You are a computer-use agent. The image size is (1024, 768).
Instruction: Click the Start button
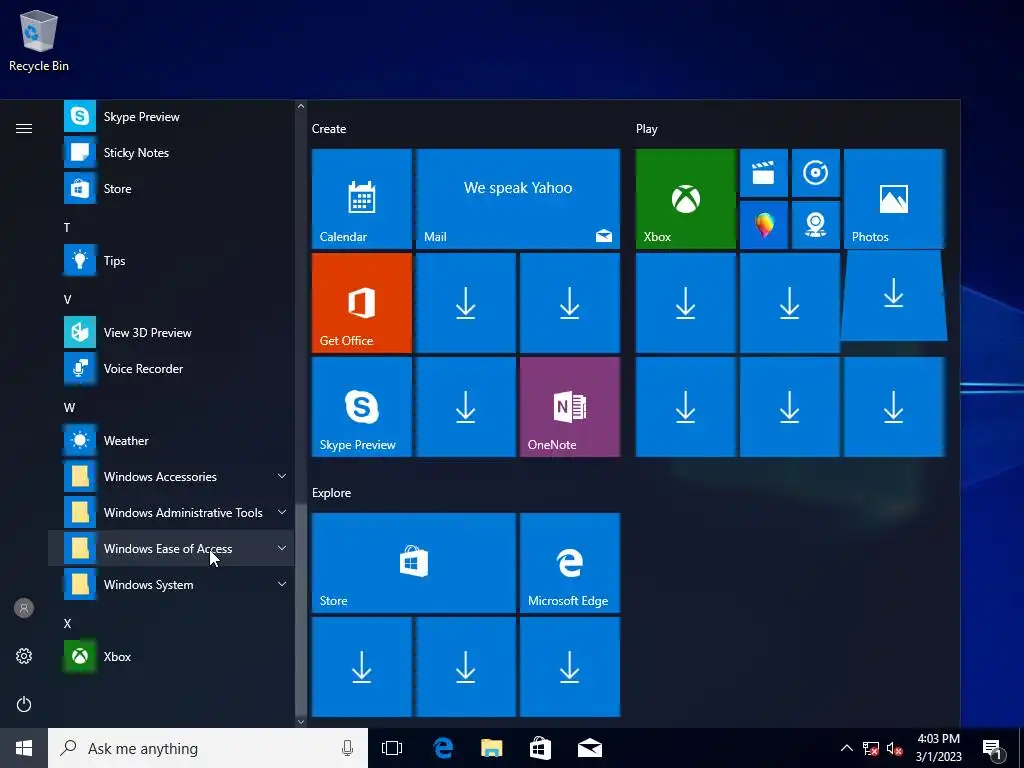pyautogui.click(x=24, y=748)
